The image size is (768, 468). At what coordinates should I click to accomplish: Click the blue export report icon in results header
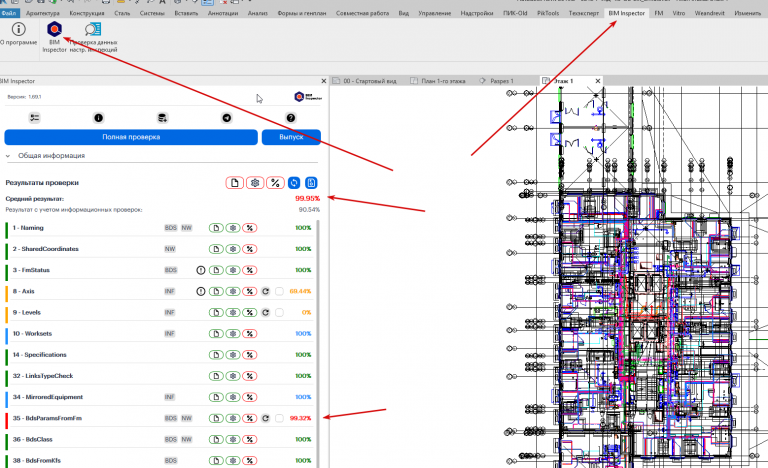pyautogui.click(x=311, y=183)
